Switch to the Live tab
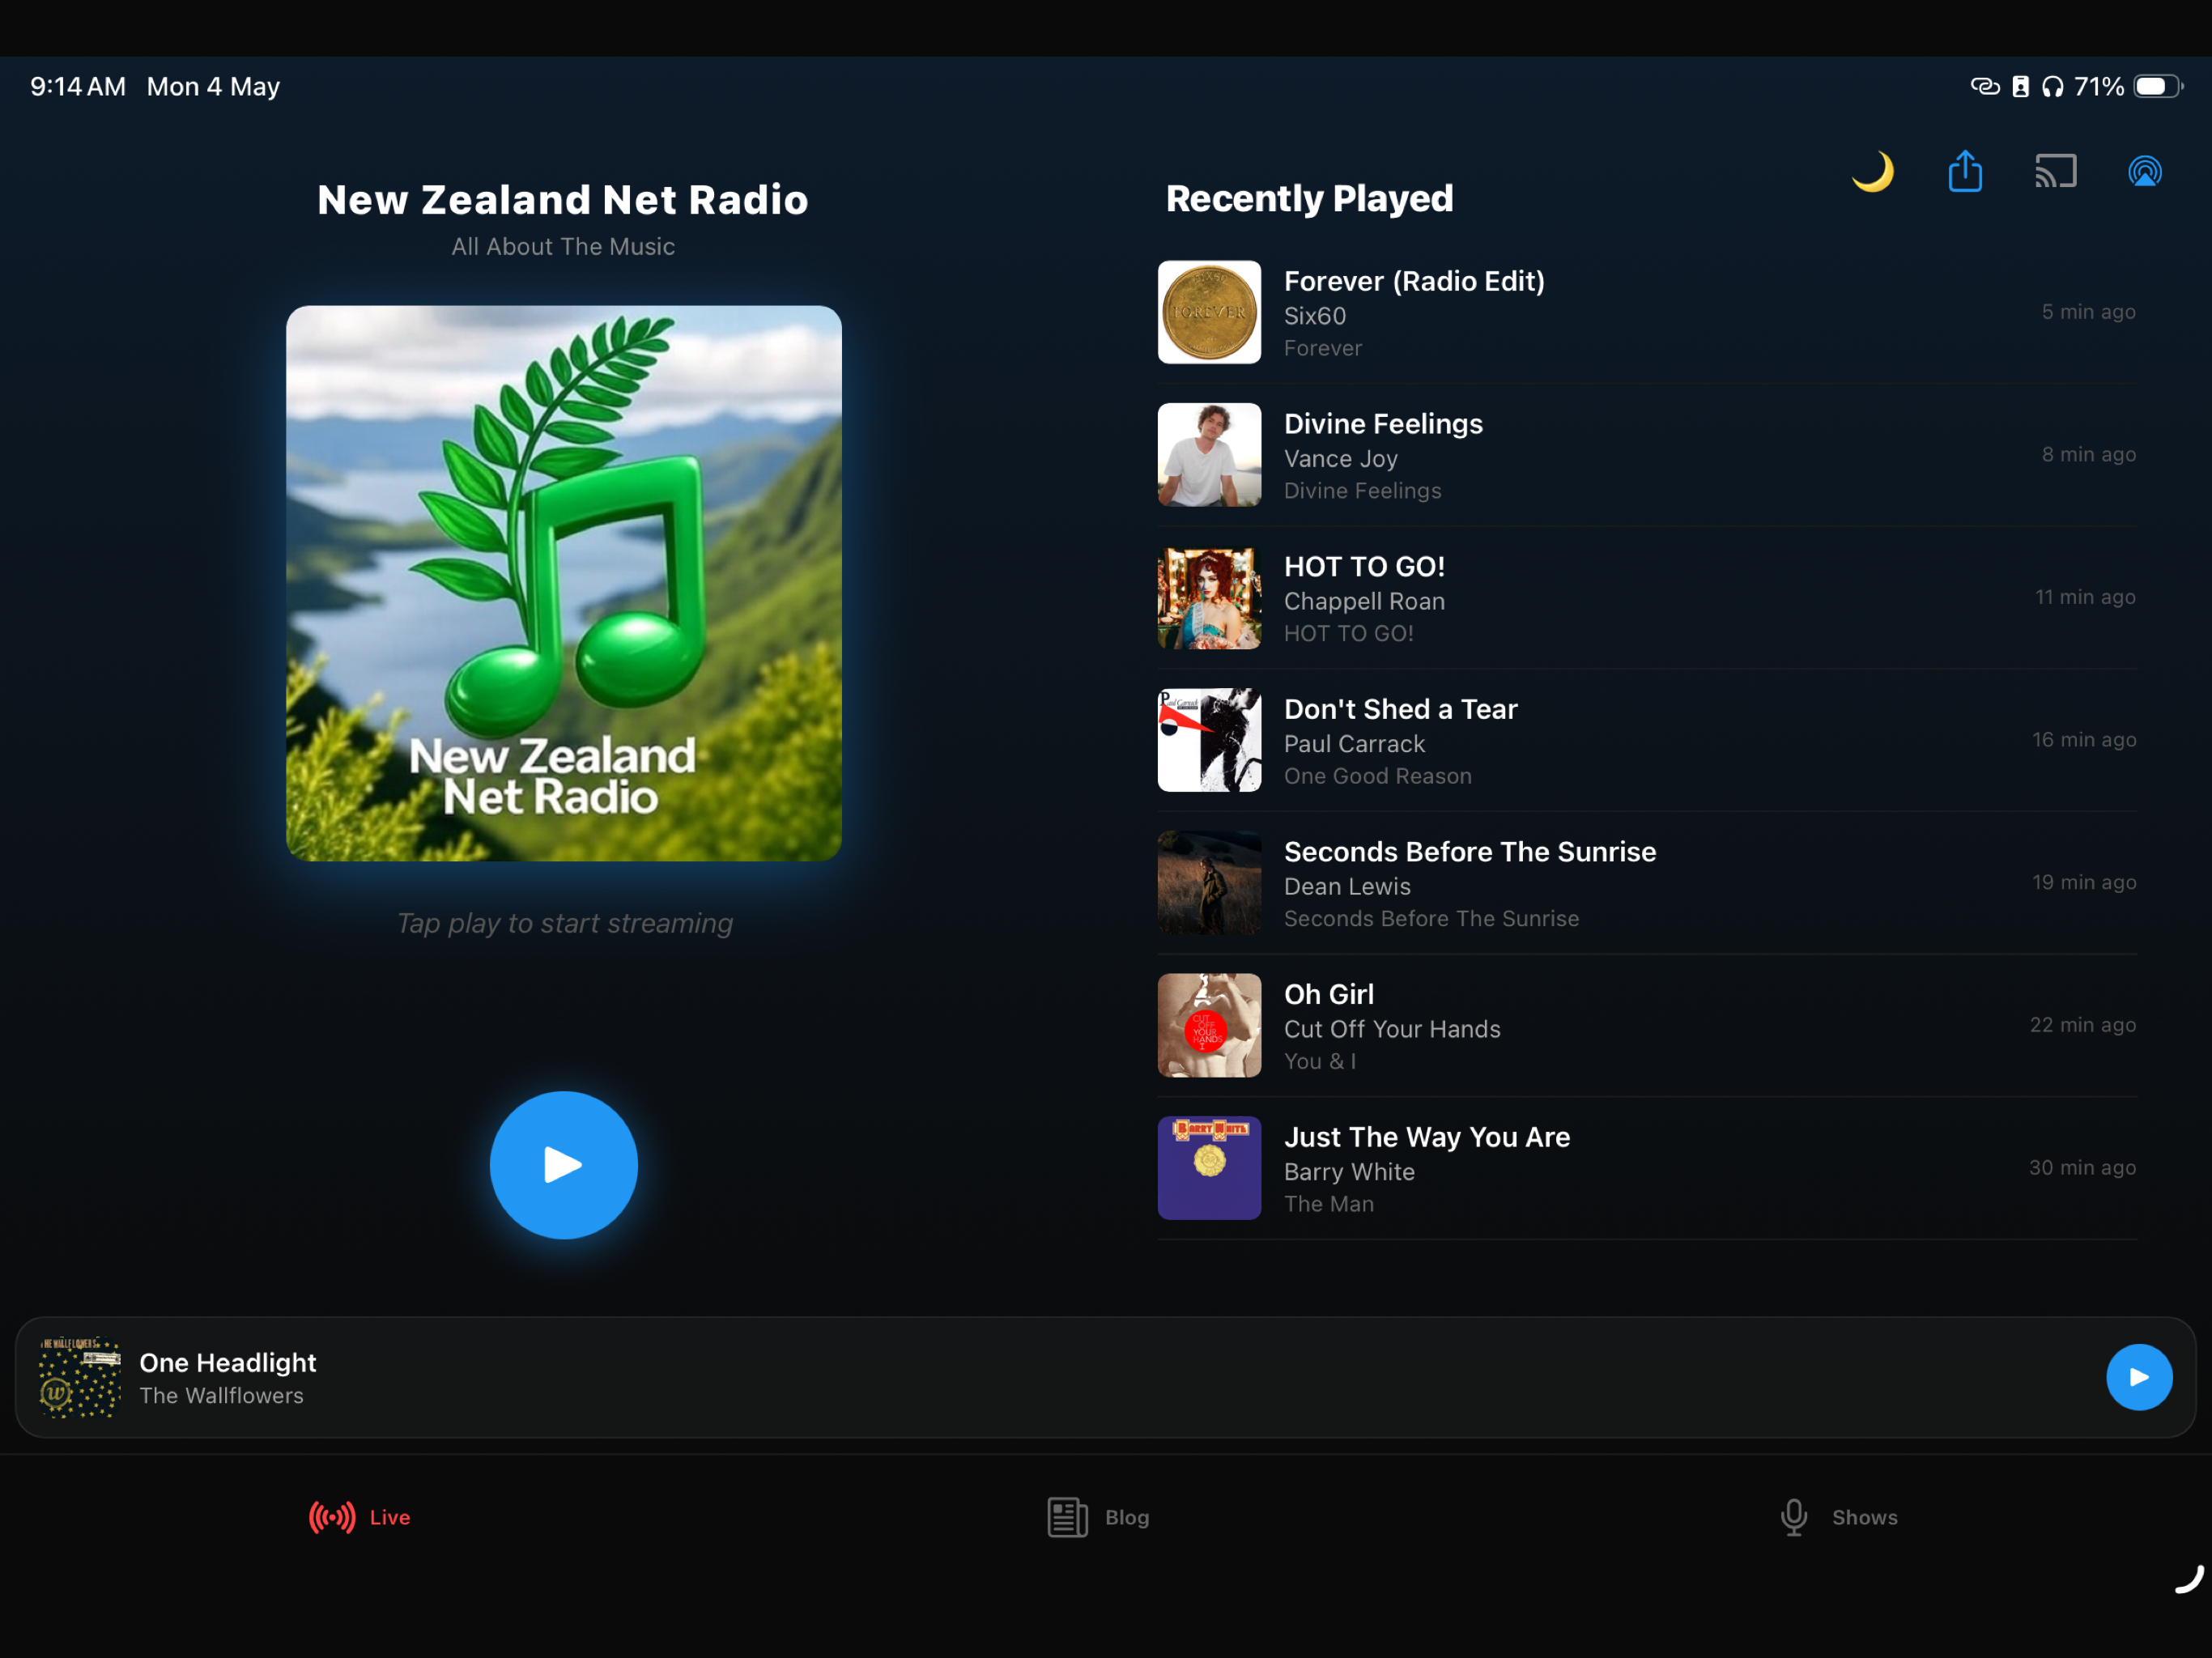The height and width of the screenshot is (1658, 2212). point(360,1516)
